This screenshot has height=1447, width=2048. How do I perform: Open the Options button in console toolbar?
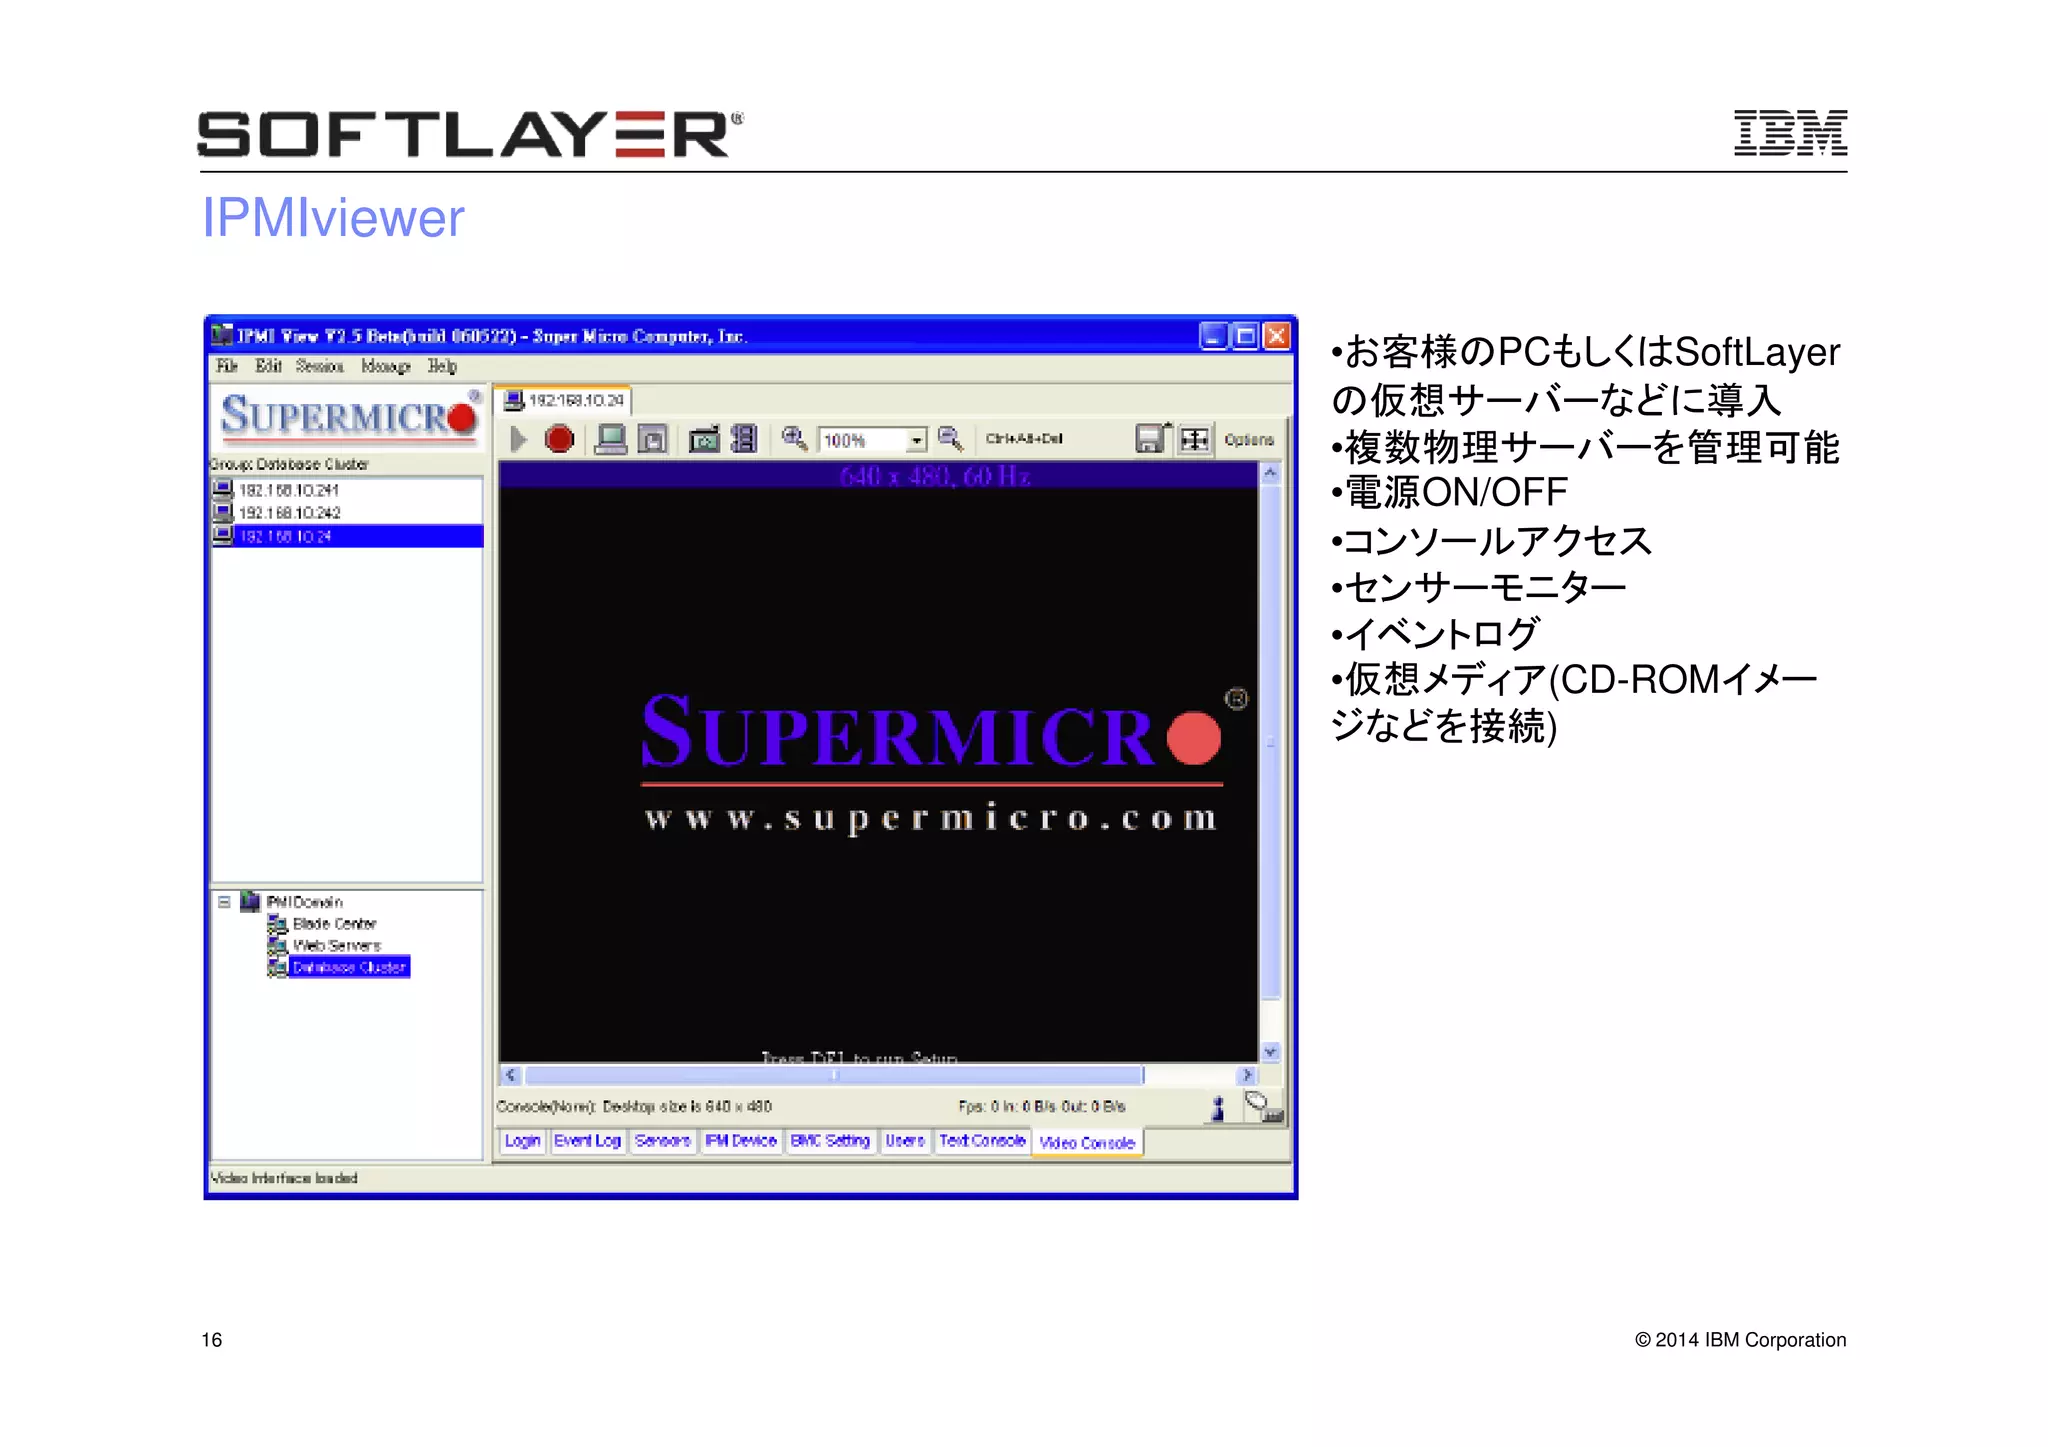(1249, 440)
